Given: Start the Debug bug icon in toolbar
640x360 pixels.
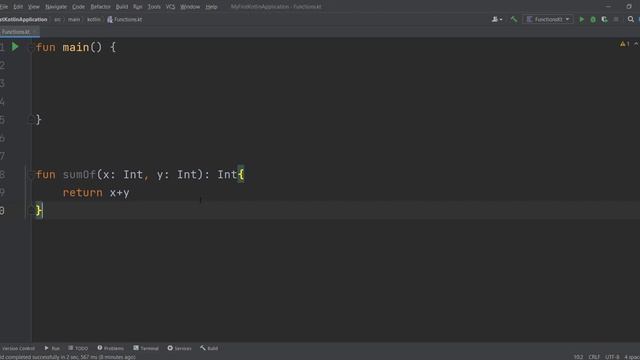Looking at the screenshot, I should click(x=593, y=20).
